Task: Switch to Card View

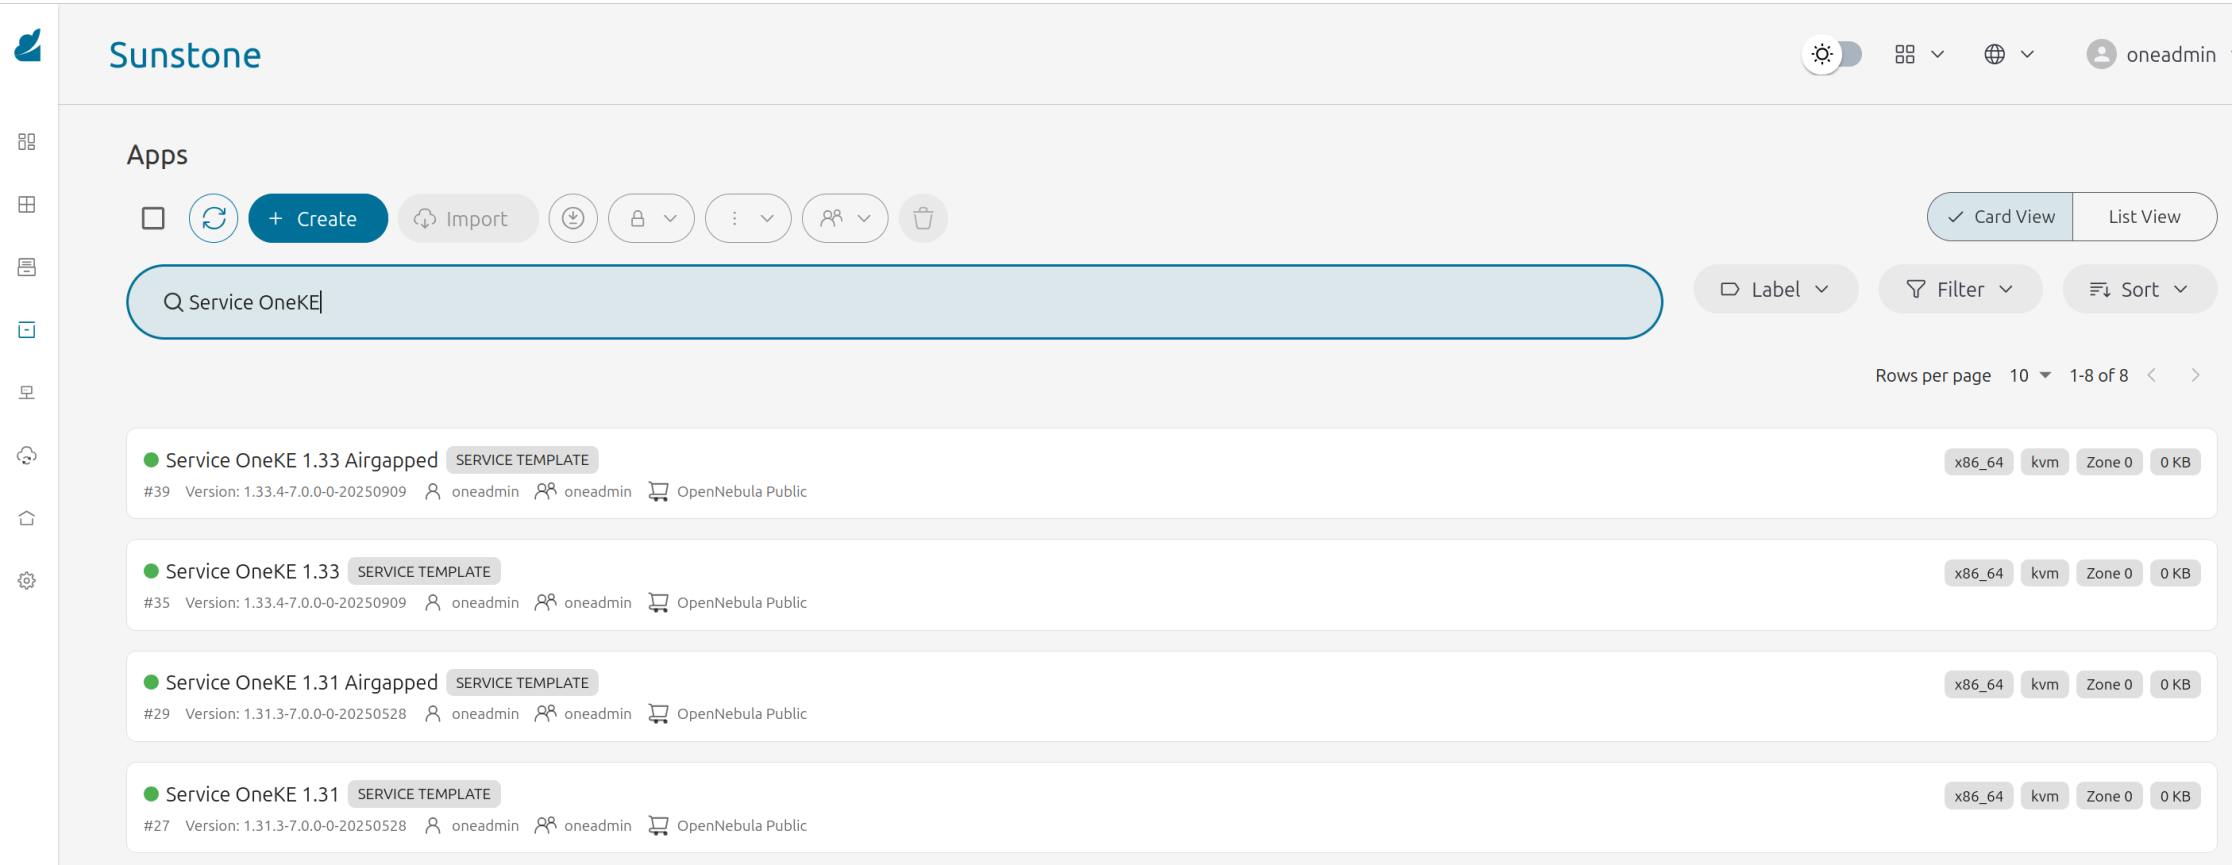Action: pos(2000,217)
